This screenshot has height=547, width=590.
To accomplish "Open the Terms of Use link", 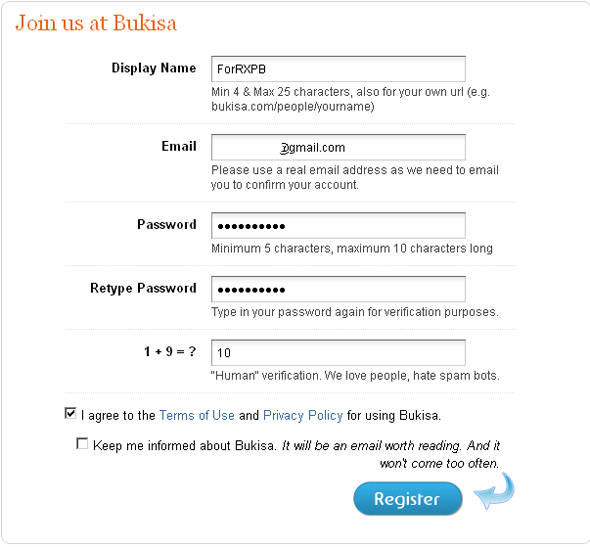I will tap(197, 415).
